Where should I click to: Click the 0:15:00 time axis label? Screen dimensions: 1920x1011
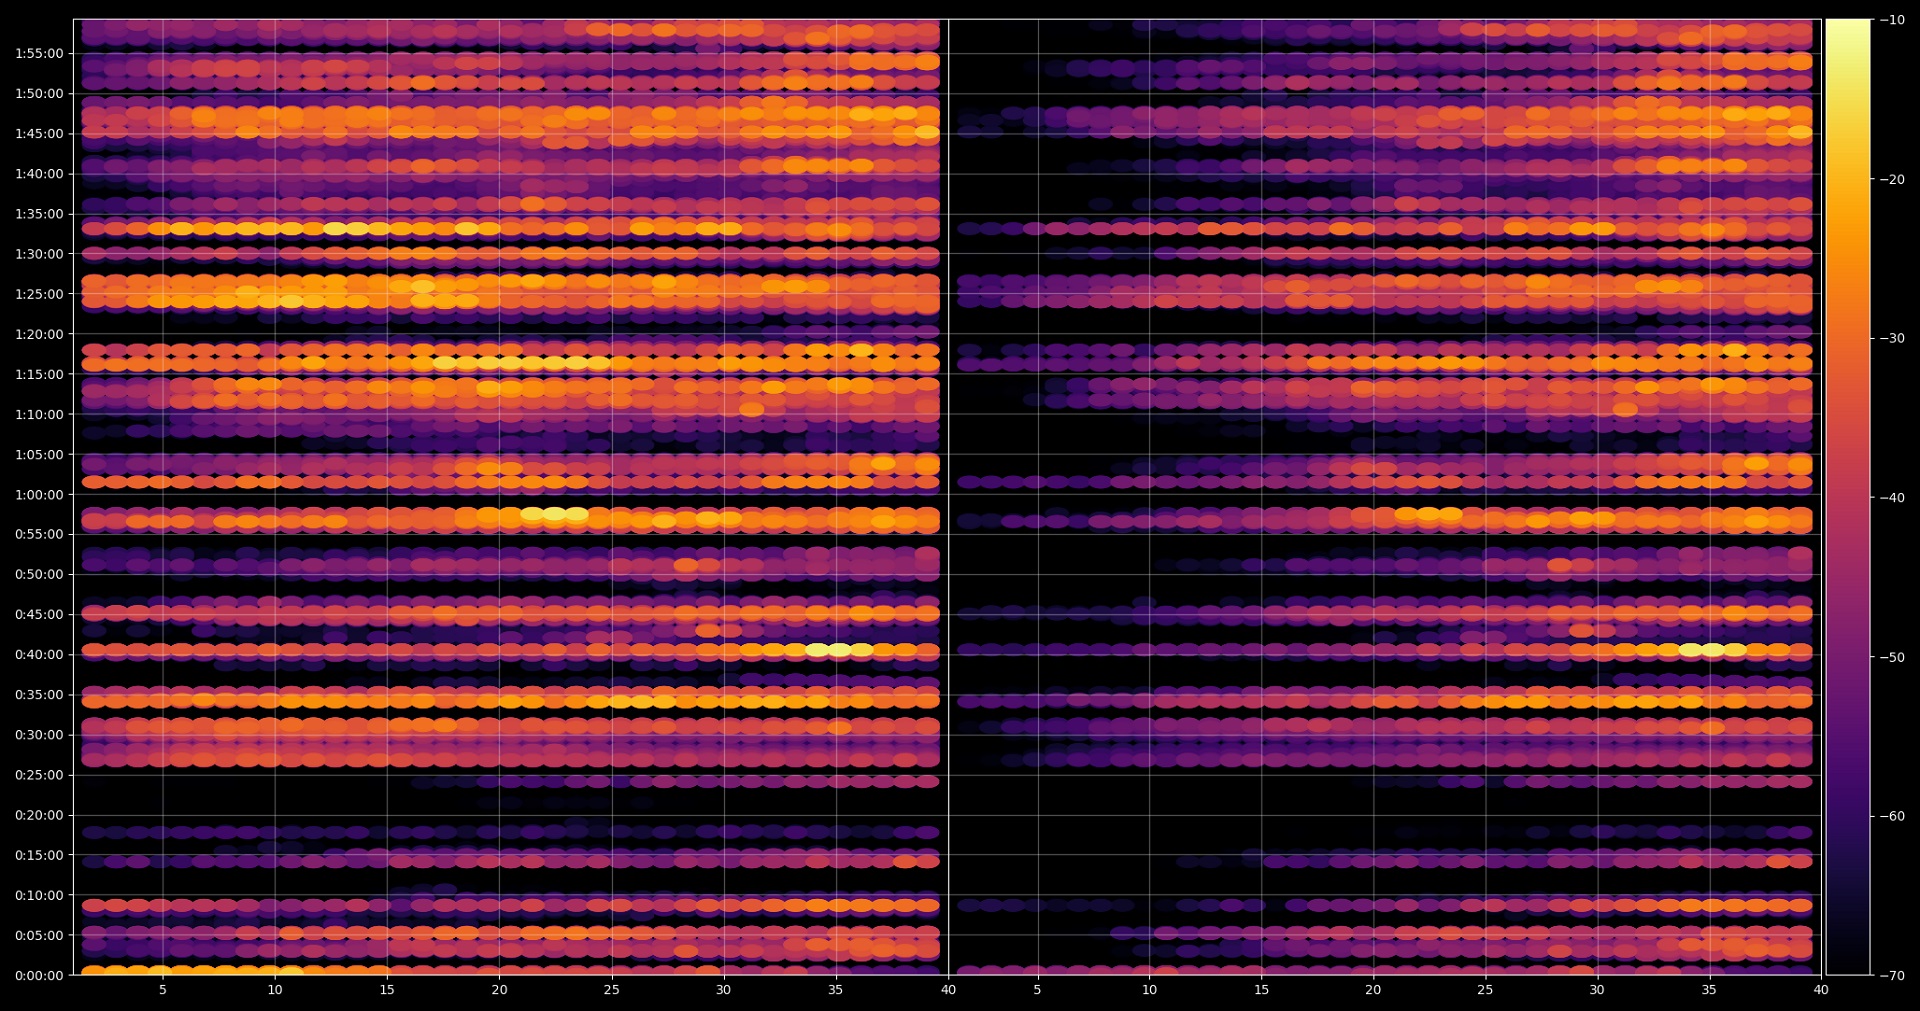click(x=39, y=856)
